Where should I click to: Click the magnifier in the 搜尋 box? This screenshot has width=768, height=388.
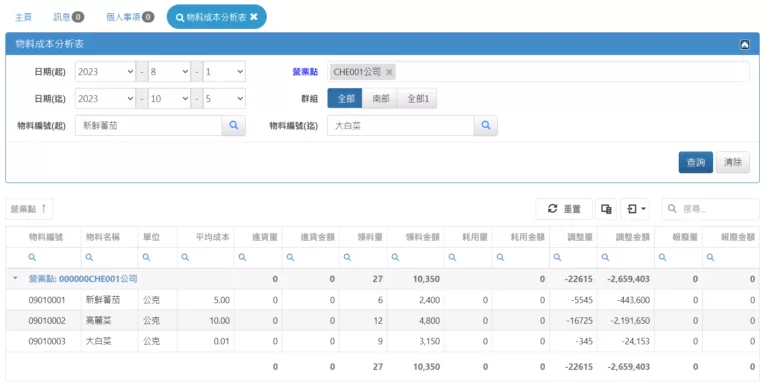(672, 209)
